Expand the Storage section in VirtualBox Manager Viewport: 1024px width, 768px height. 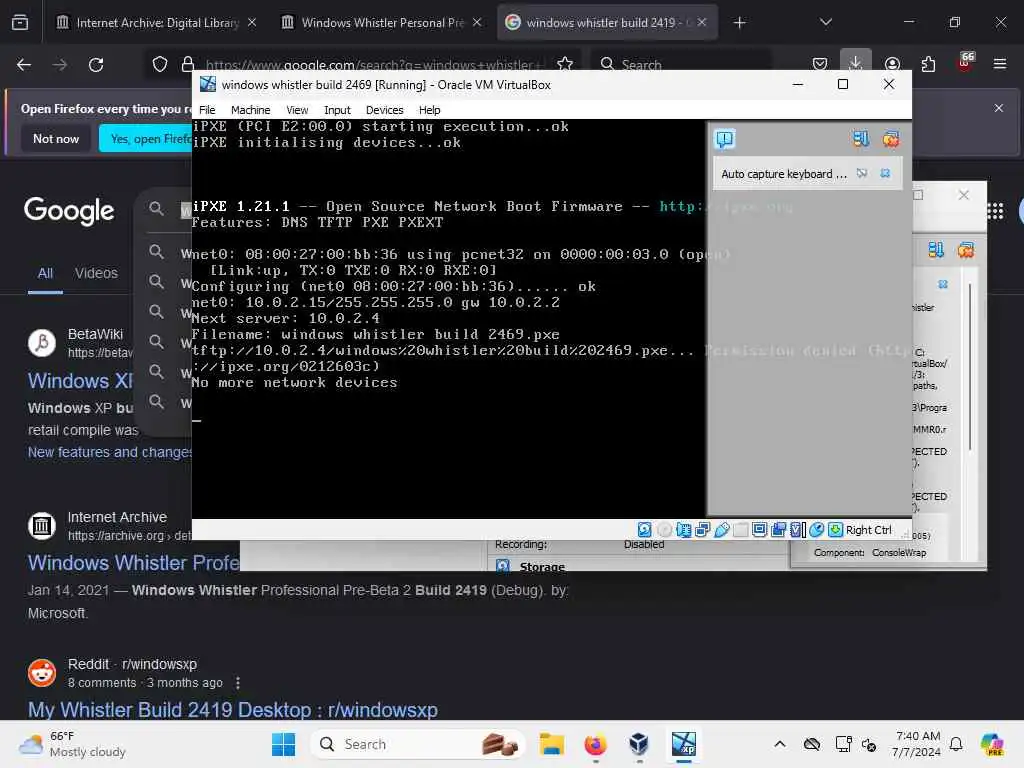pyautogui.click(x=541, y=566)
